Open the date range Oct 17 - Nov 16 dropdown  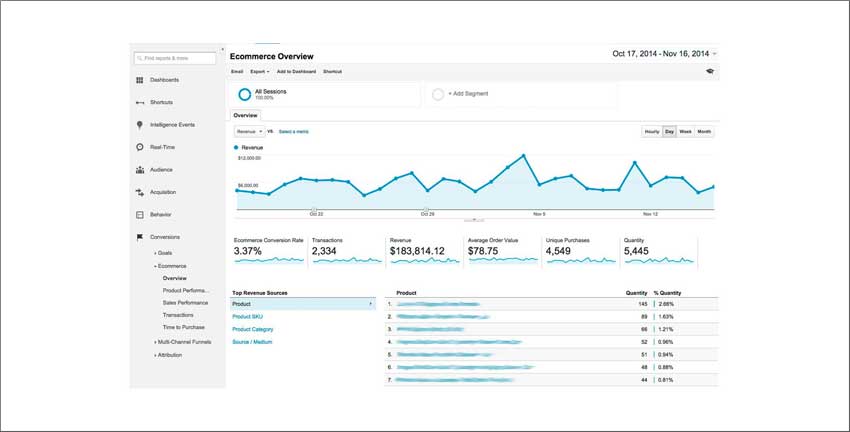tap(664, 54)
